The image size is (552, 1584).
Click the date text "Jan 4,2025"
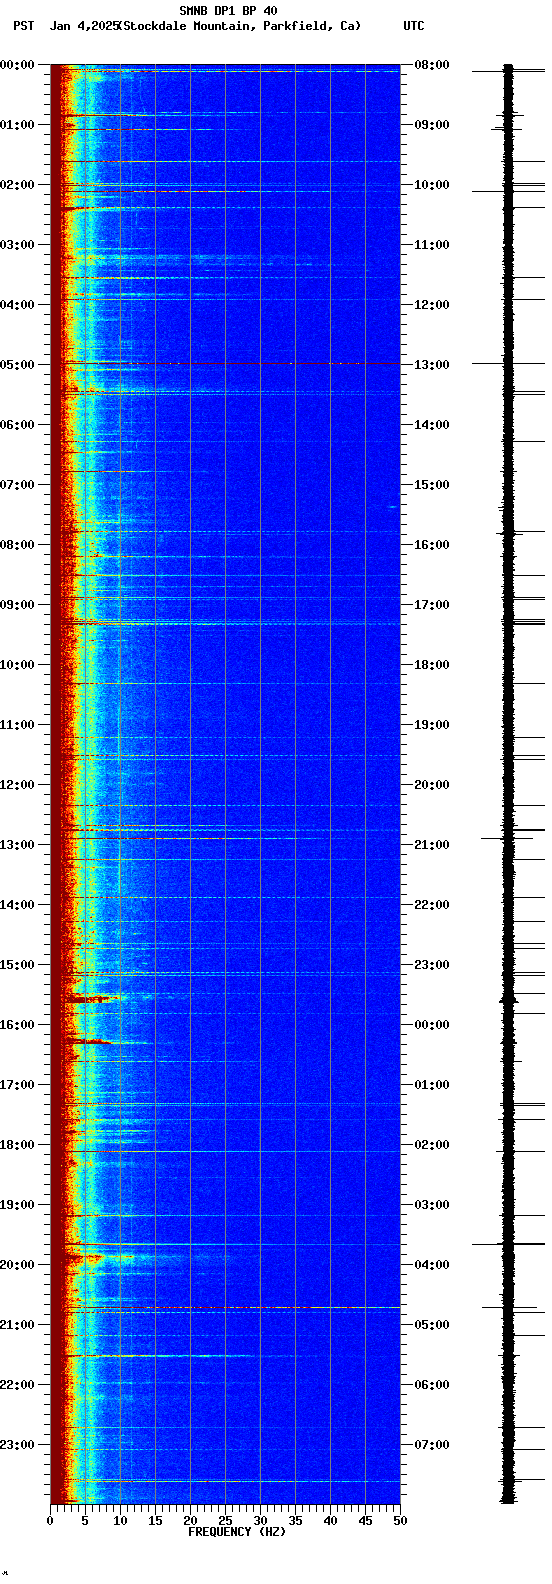(84, 26)
